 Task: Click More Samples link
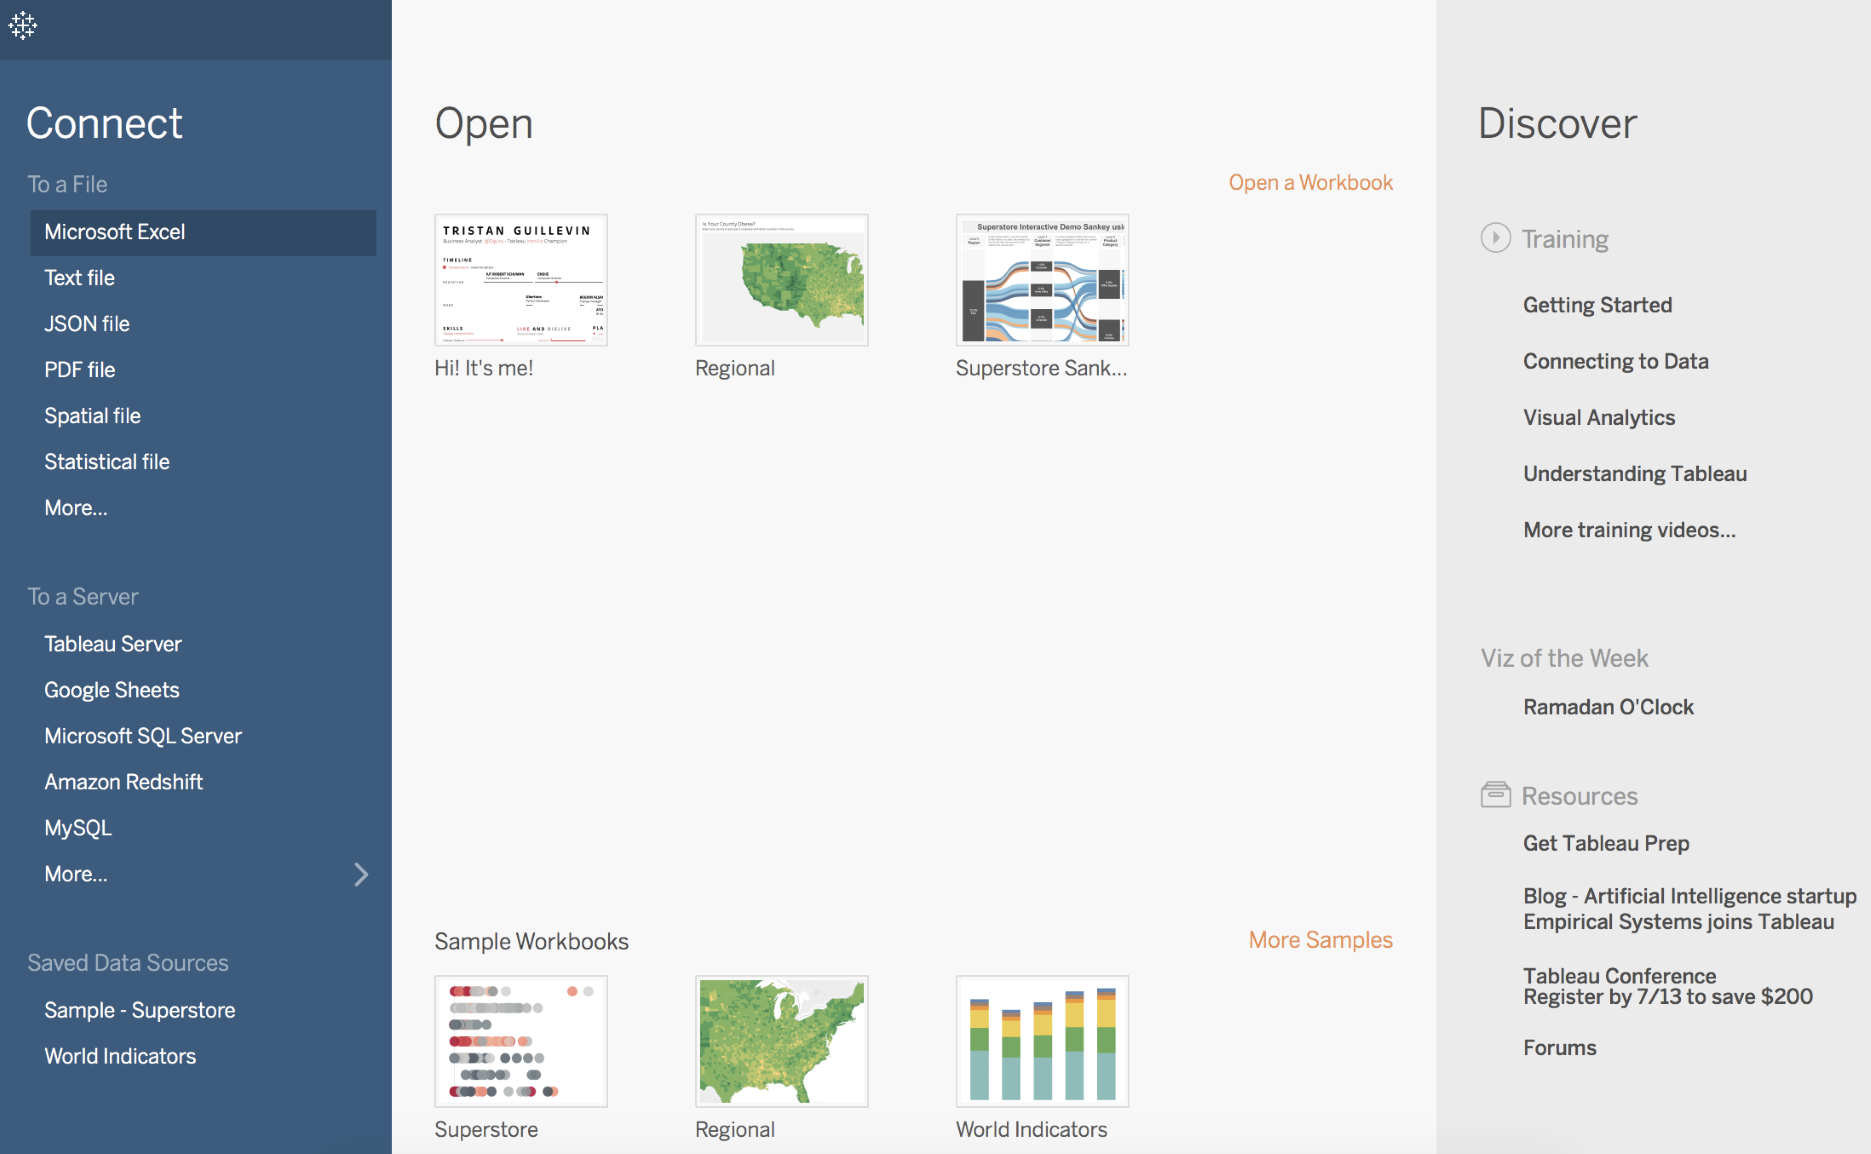click(1320, 940)
